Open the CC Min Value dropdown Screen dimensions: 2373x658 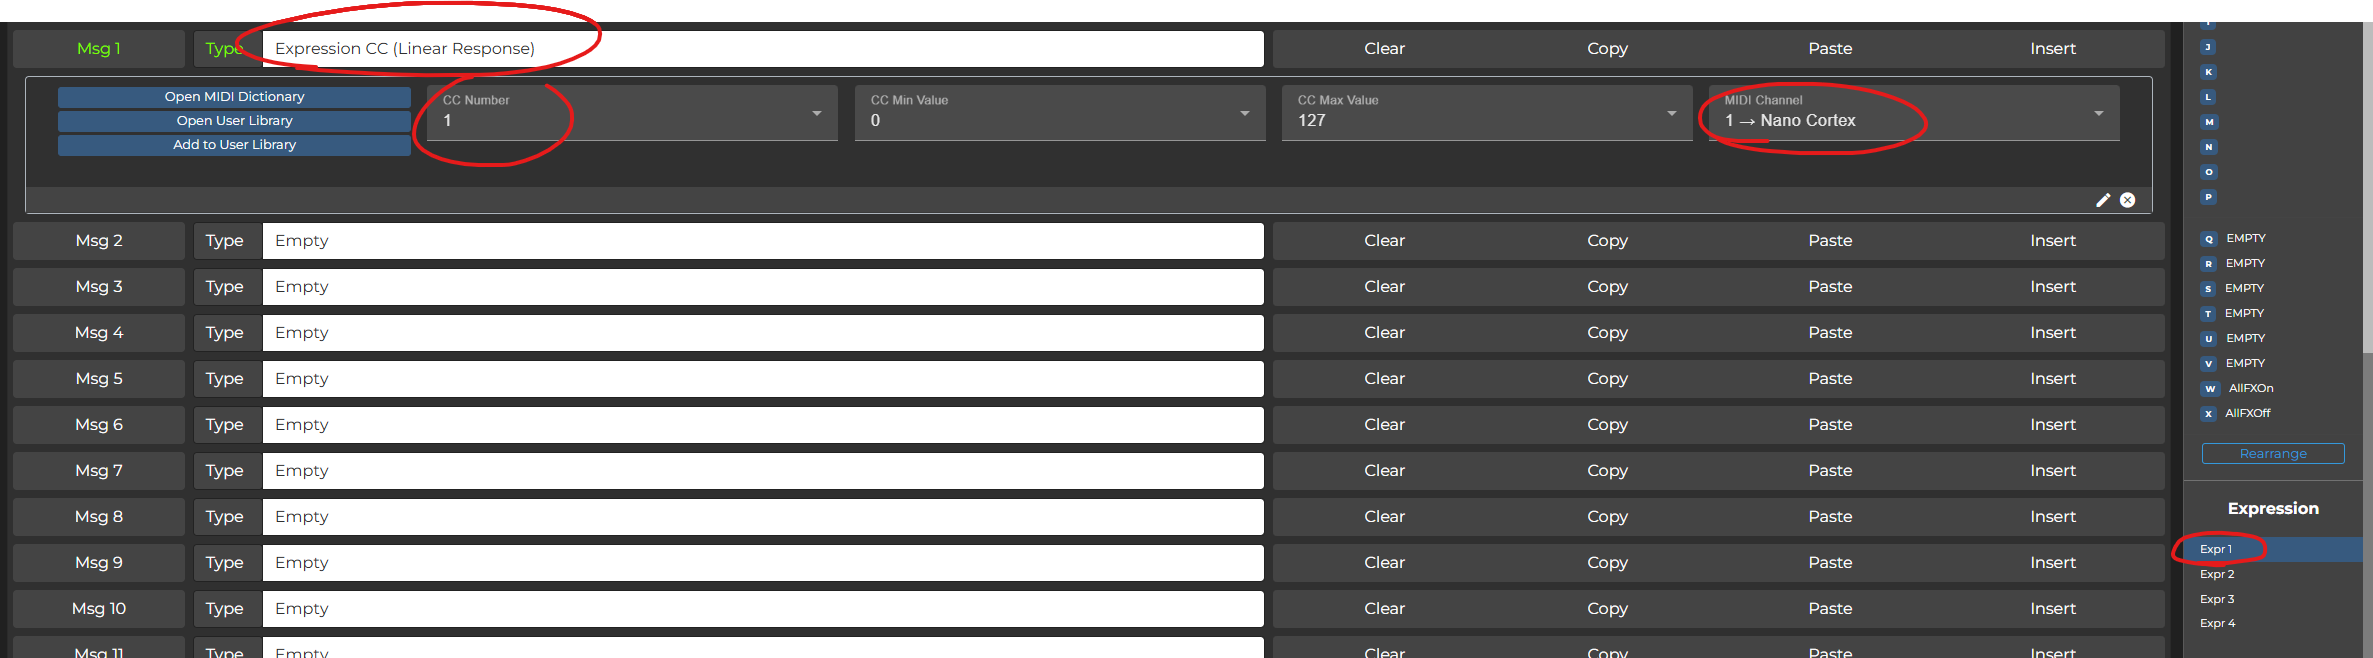[1060, 113]
